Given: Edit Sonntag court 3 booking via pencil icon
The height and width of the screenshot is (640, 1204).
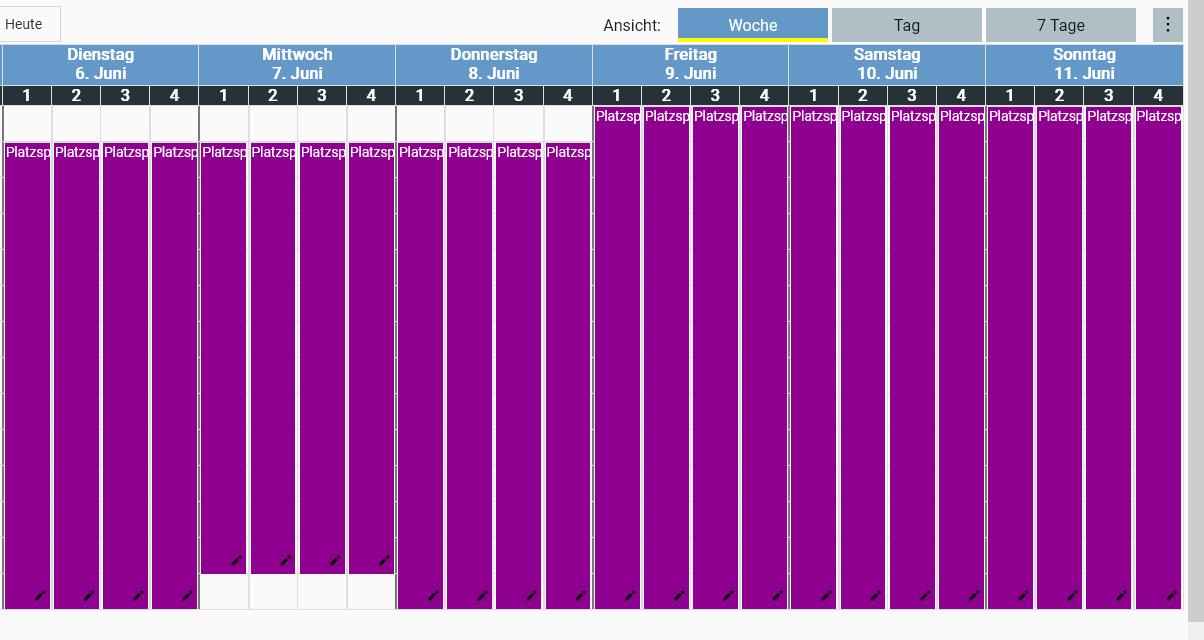Looking at the screenshot, I should coord(1122,596).
